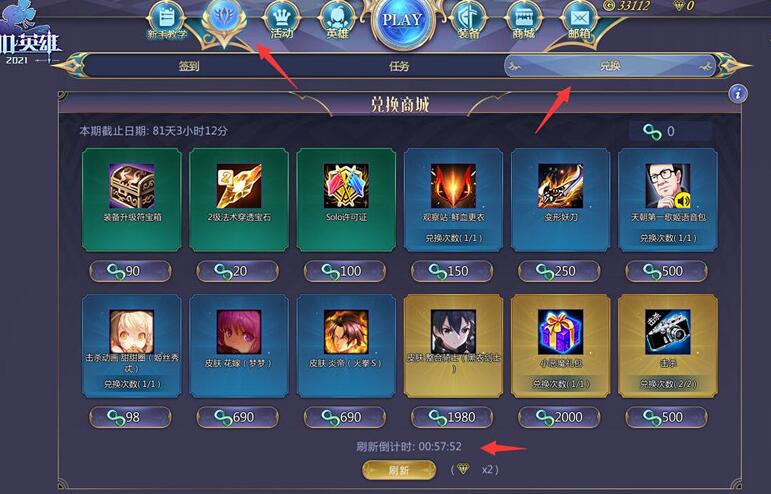771x494 pixels.
Task: Click the 天朝第一歌姬语音包 item card
Action: pyautogui.click(x=668, y=200)
